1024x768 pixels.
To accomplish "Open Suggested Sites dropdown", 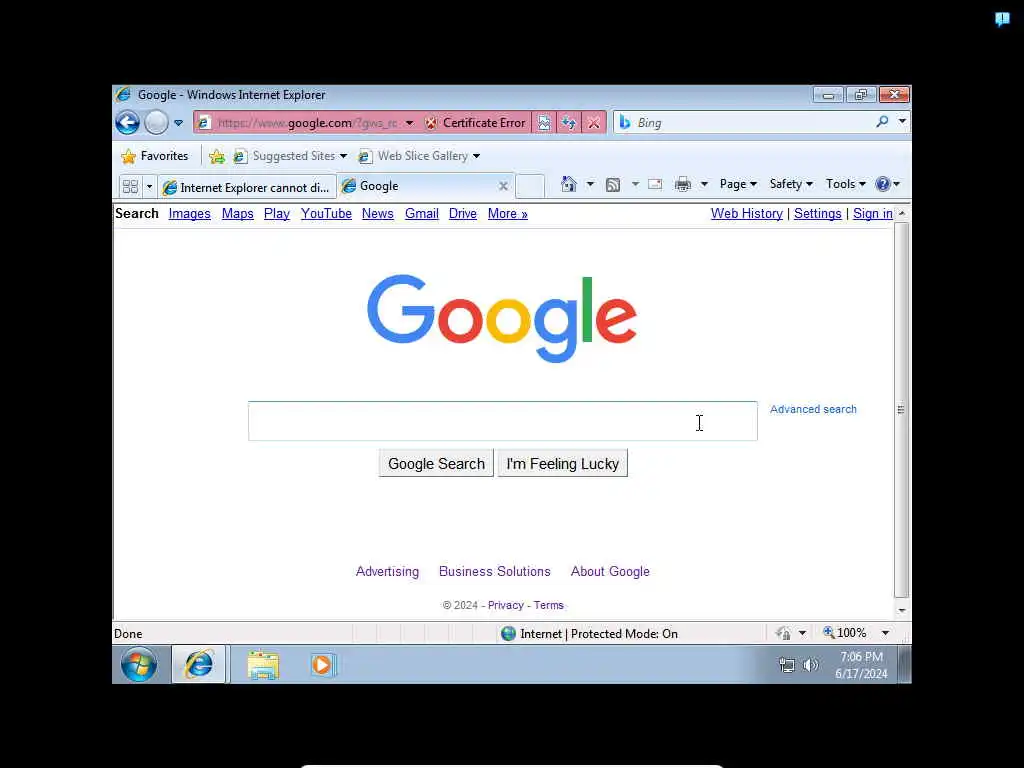I will pos(290,156).
